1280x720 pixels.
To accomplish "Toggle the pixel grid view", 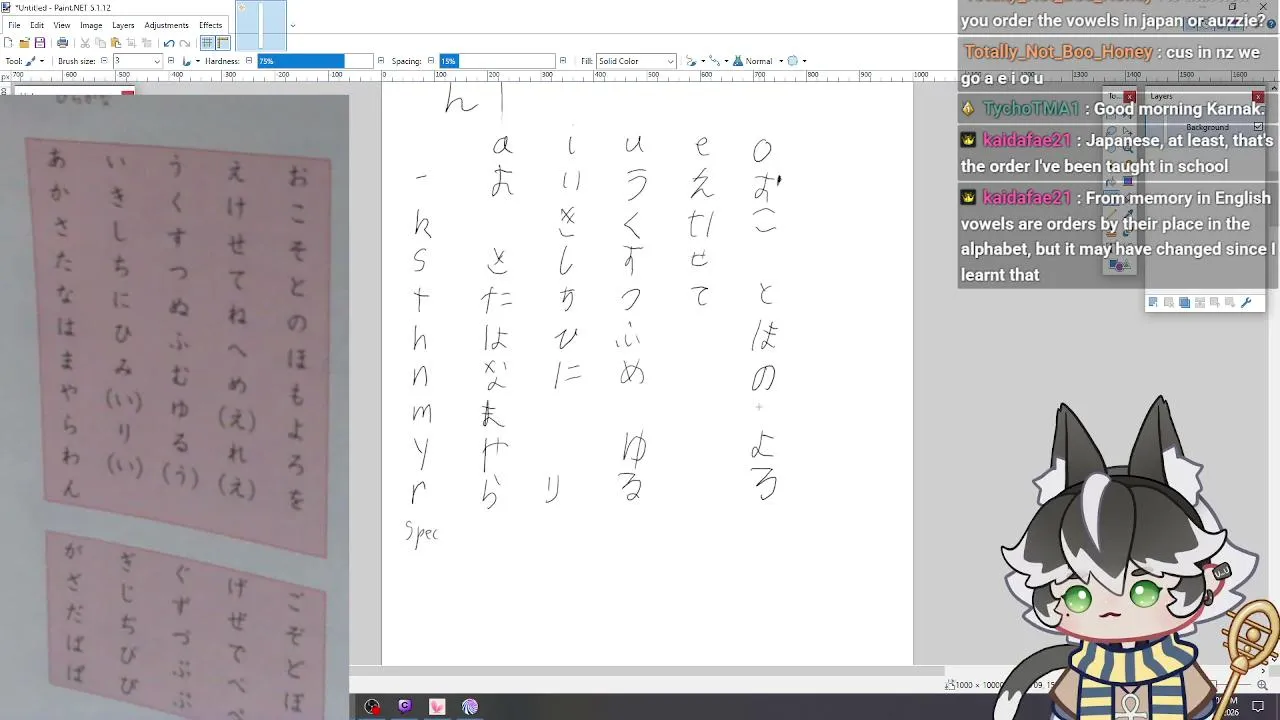I will click(x=207, y=43).
